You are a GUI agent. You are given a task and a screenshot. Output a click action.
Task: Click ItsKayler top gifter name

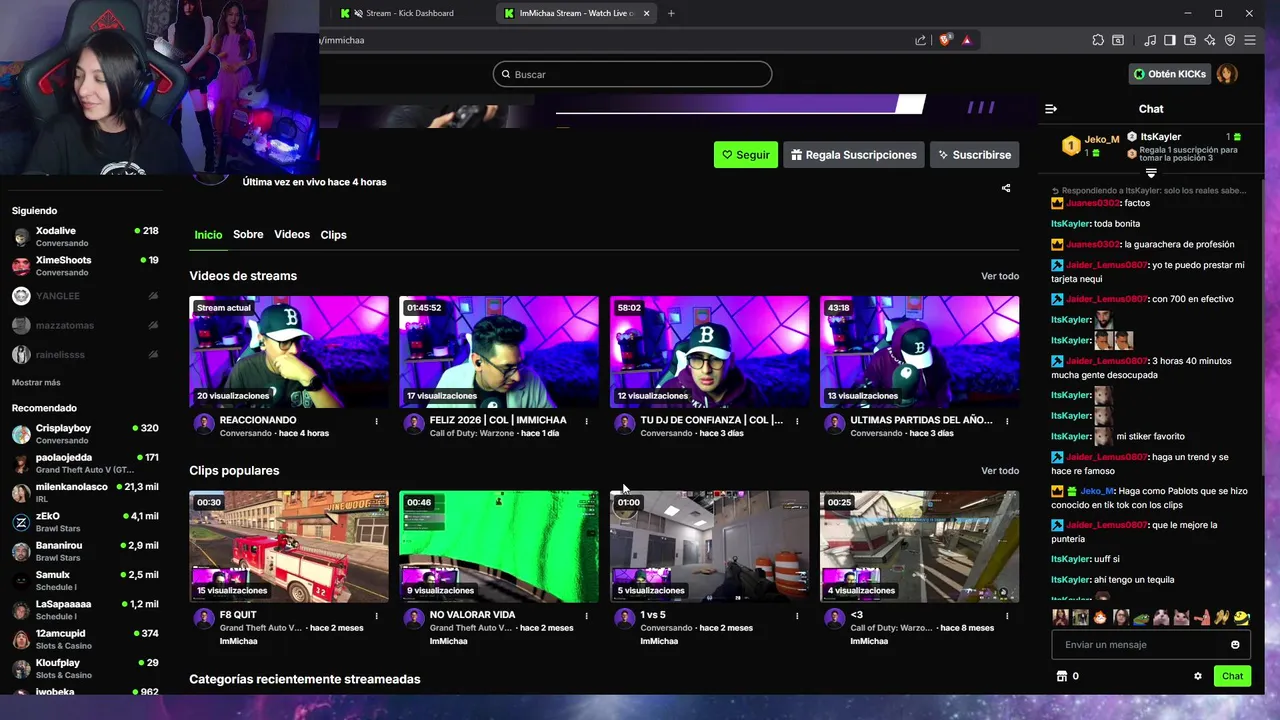1161,137
